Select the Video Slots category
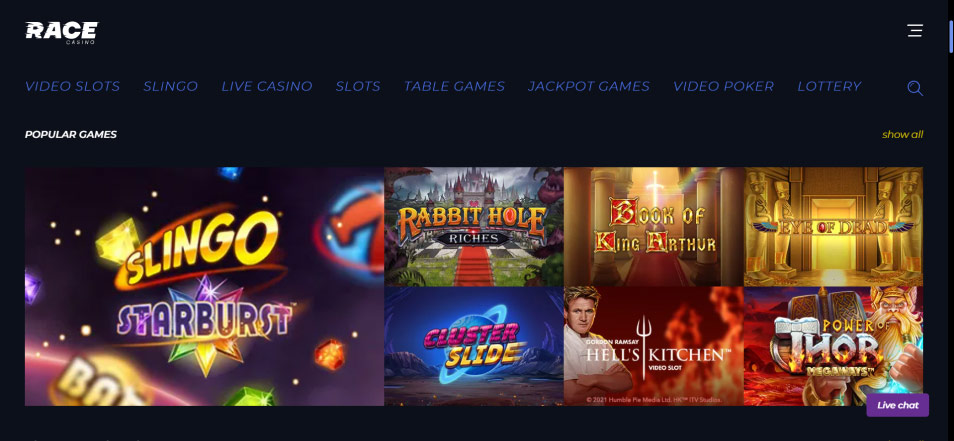This screenshot has height=441, width=954. pos(72,86)
